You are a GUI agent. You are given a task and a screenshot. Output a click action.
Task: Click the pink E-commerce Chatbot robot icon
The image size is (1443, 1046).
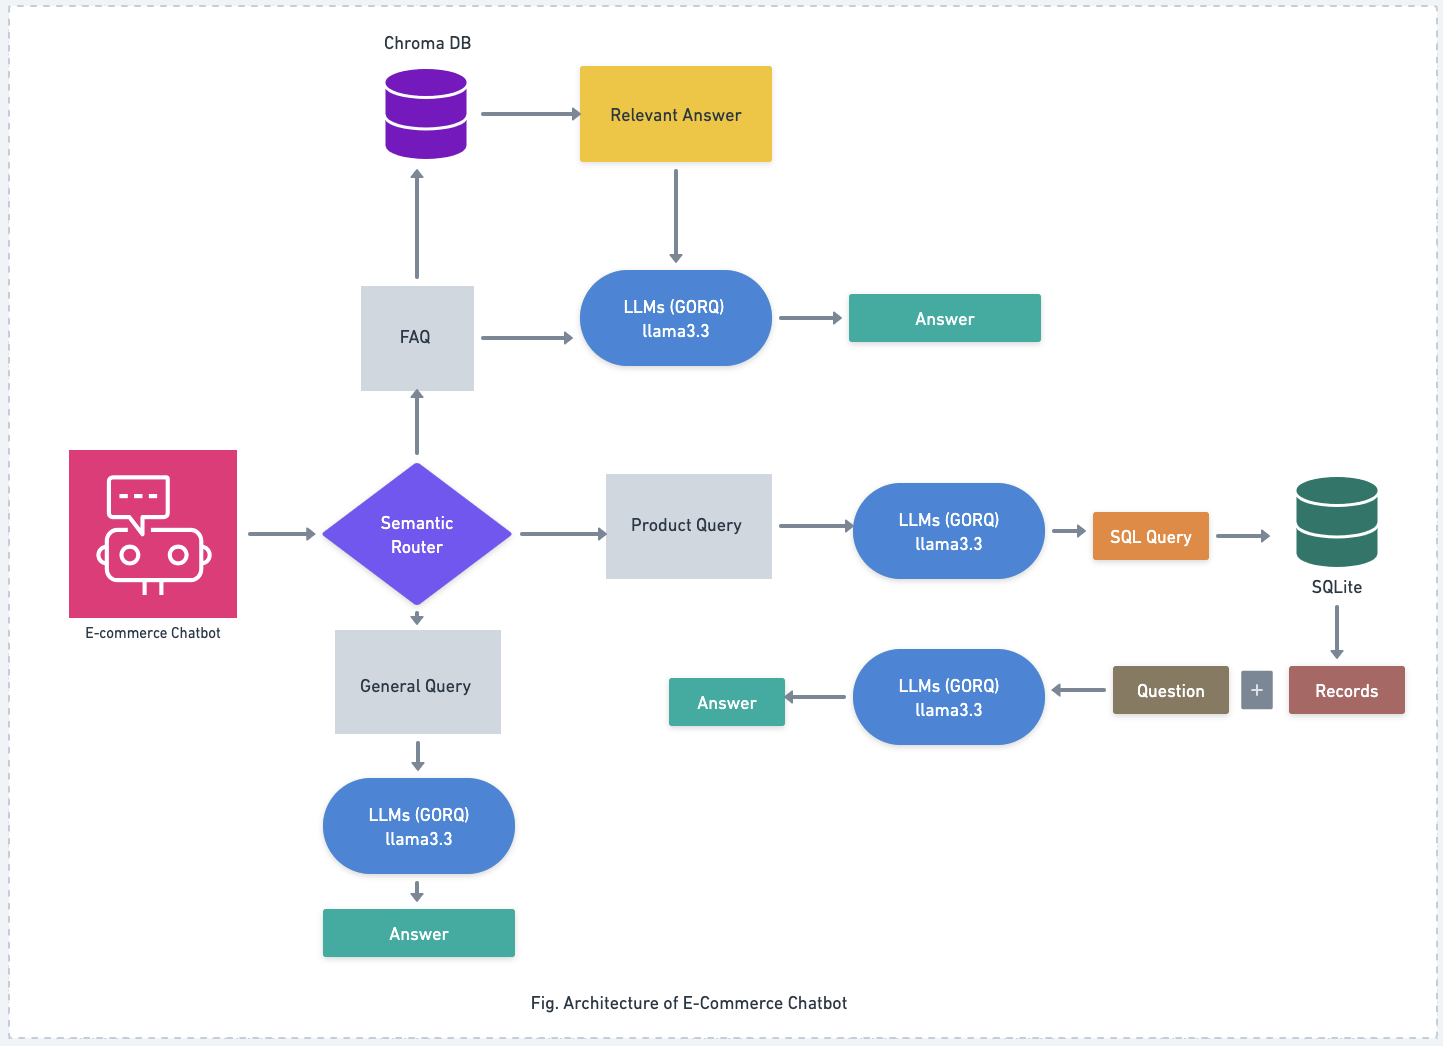pyautogui.click(x=153, y=534)
